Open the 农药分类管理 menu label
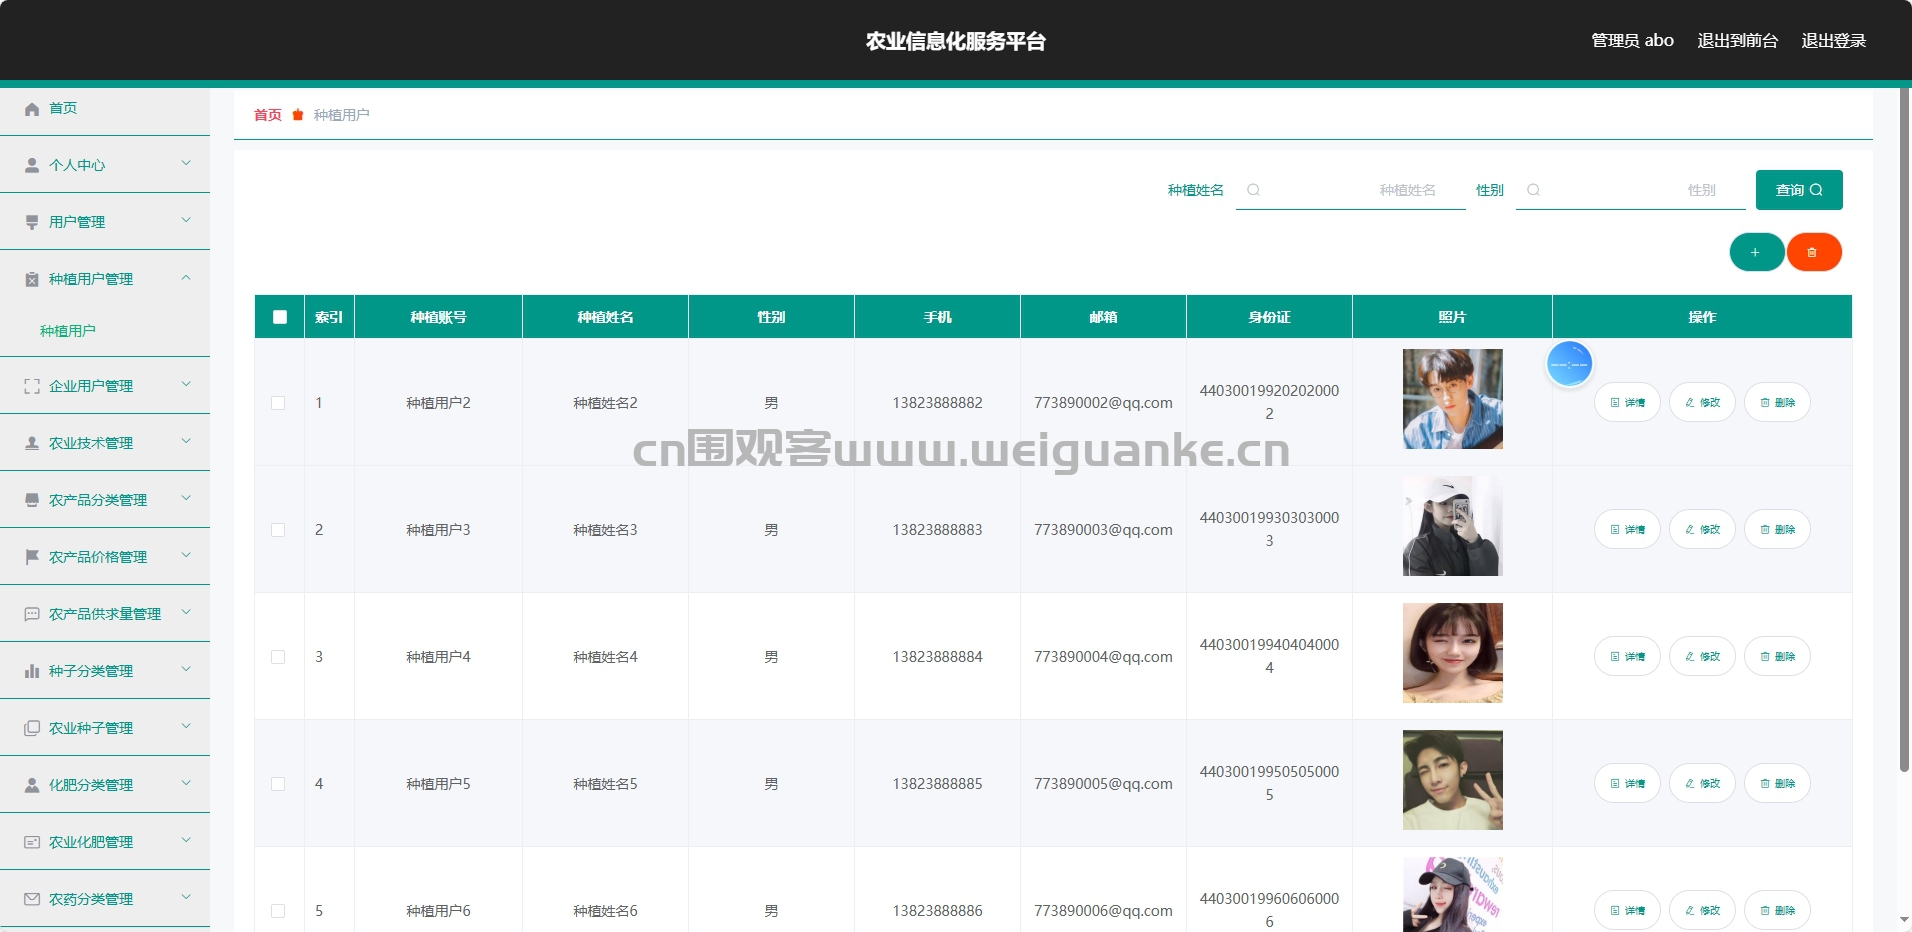This screenshot has height=932, width=1912. [91, 899]
